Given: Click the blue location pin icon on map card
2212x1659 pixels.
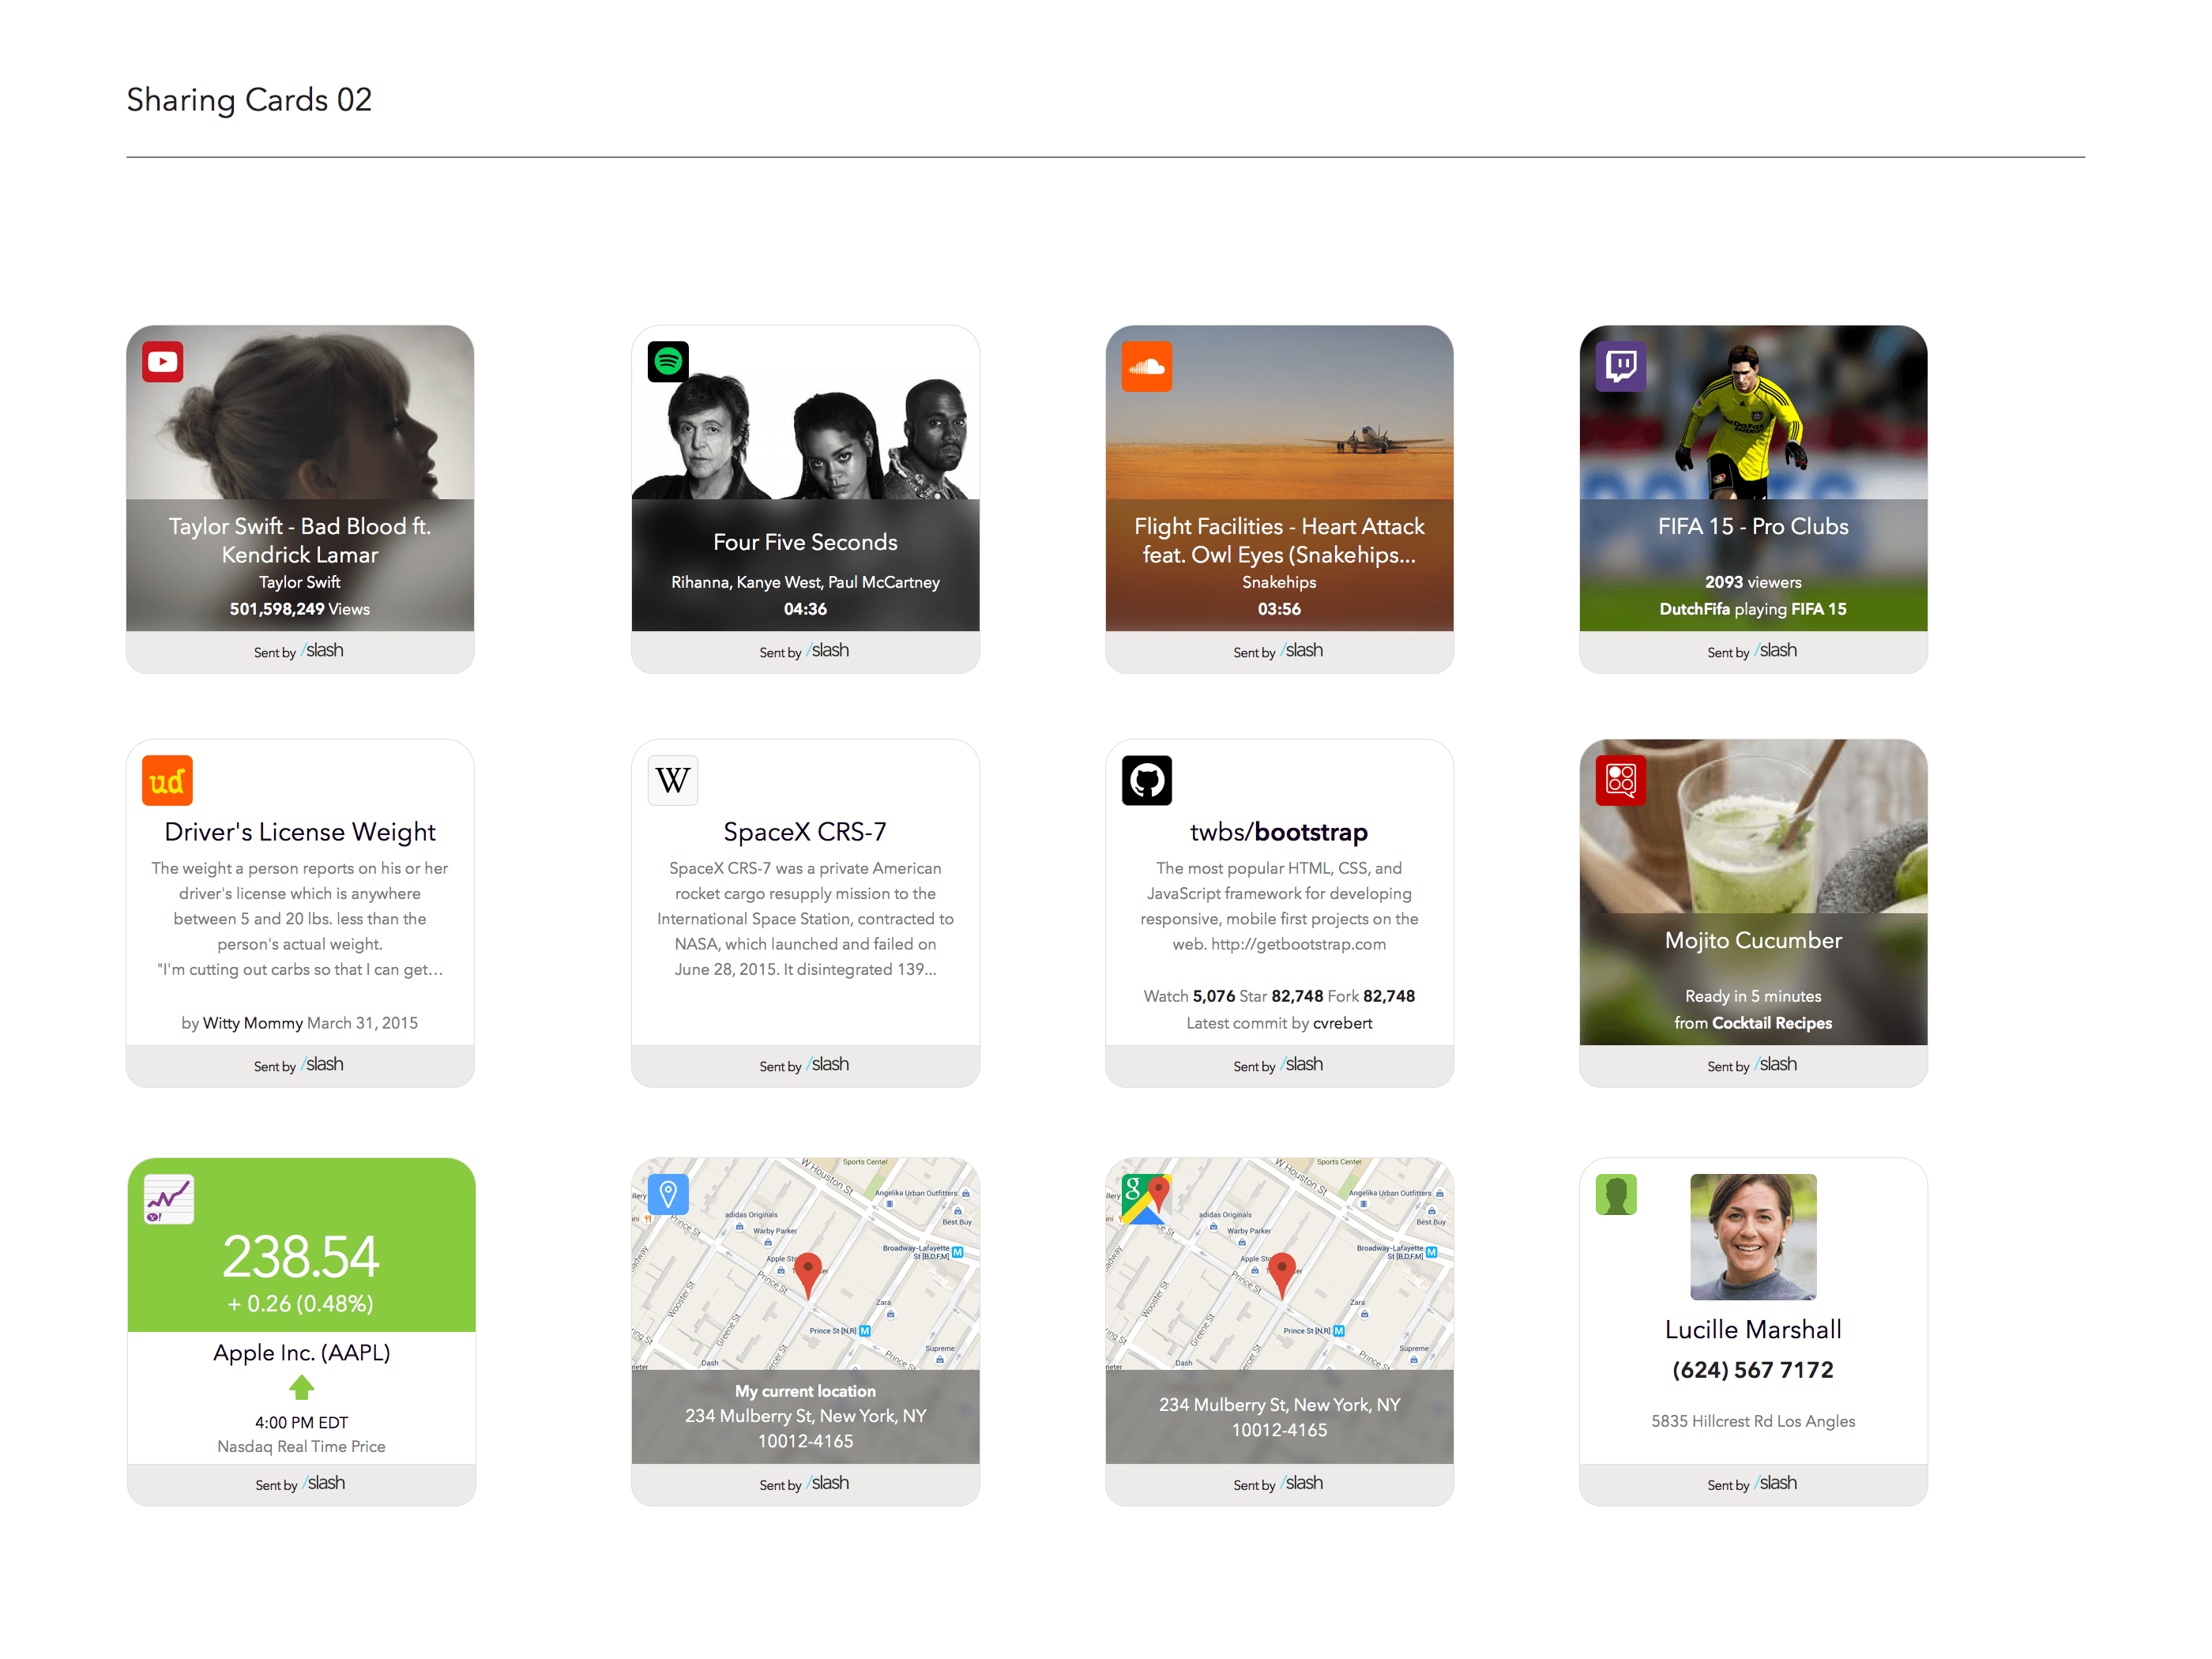Looking at the screenshot, I should (x=668, y=1194).
